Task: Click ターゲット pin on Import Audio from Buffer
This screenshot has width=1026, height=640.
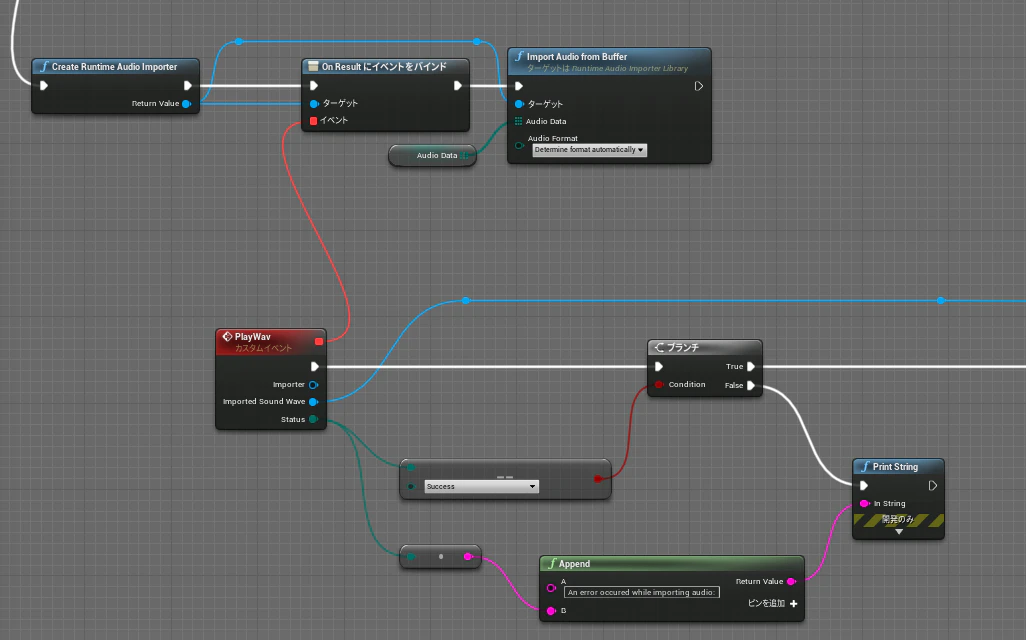Action: (x=519, y=104)
